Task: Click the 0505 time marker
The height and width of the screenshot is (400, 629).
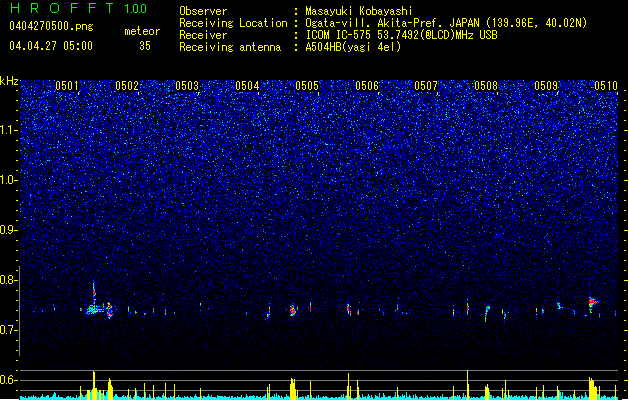Action: click(x=307, y=86)
